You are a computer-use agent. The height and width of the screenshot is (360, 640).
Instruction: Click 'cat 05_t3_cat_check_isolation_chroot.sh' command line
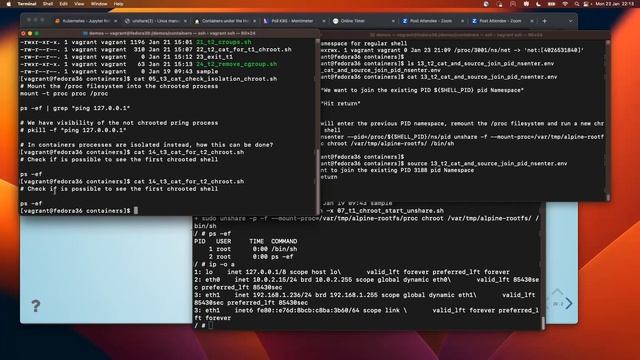click(205, 79)
